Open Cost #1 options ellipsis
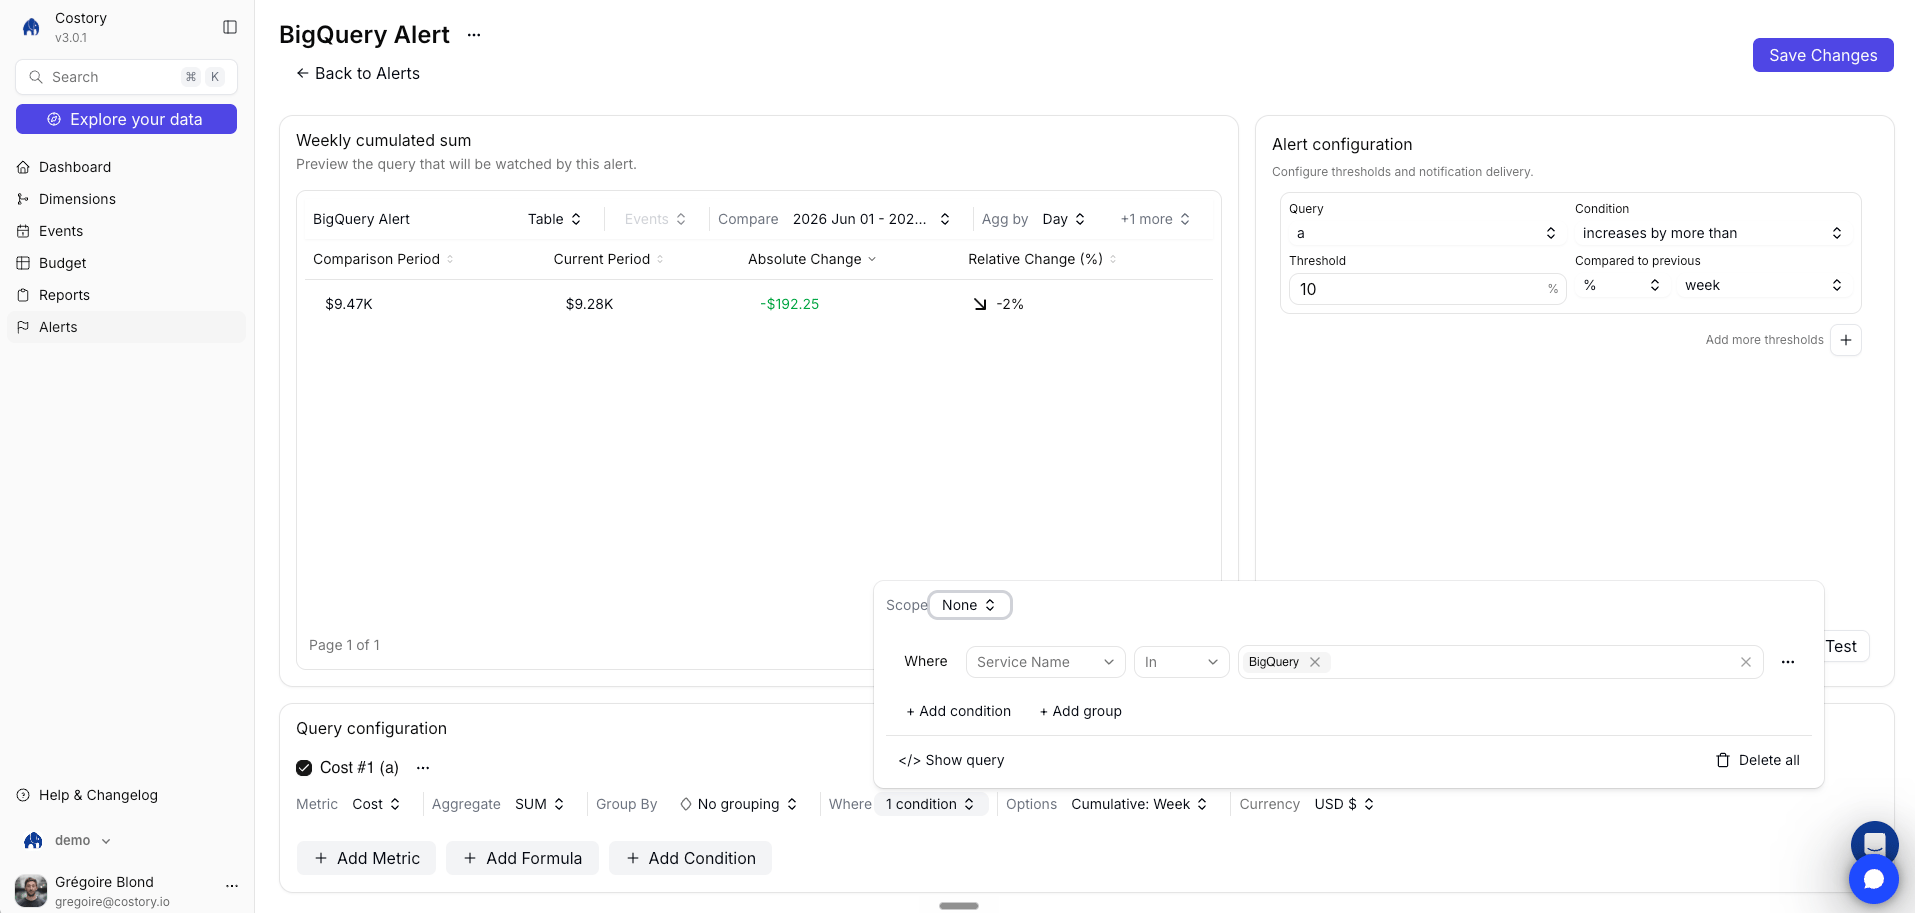This screenshot has height=913, width=1915. (x=423, y=768)
